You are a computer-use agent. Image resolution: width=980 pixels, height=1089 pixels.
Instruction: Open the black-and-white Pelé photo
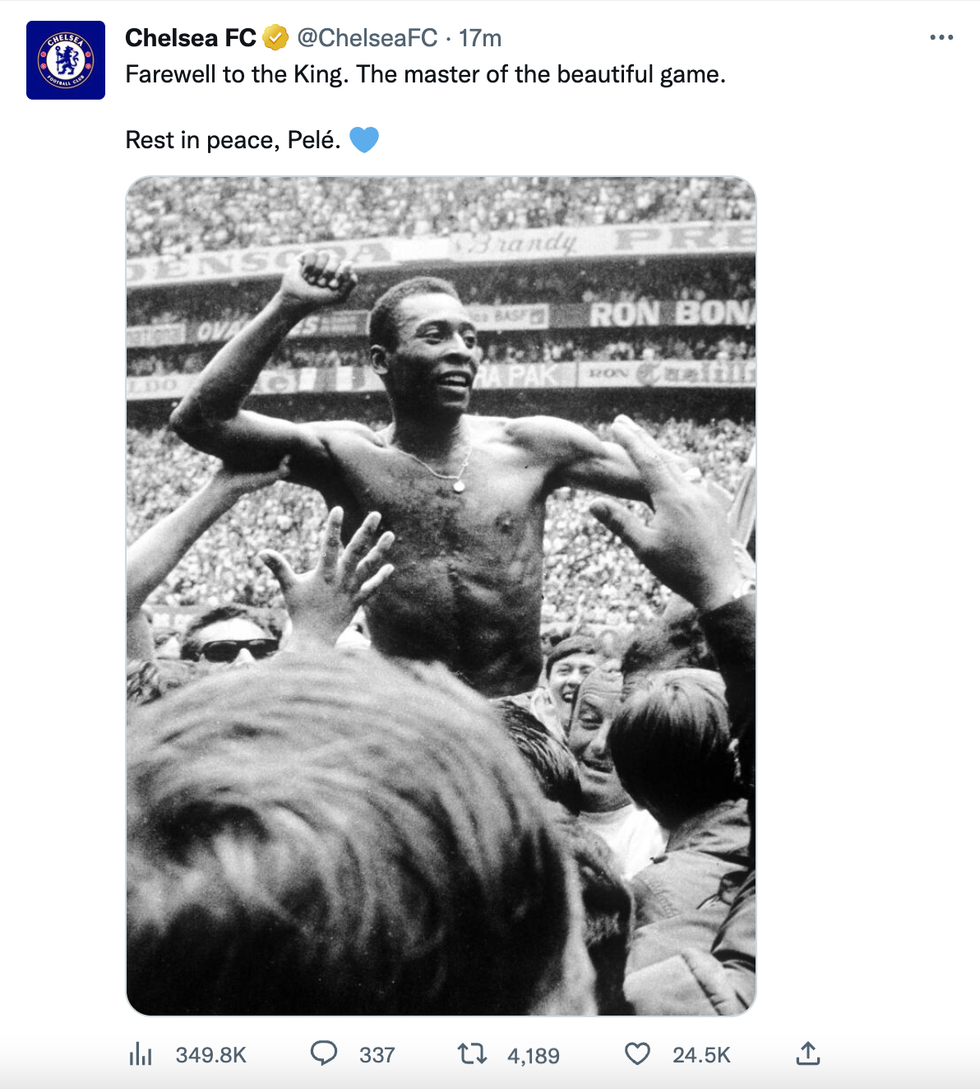[x=440, y=595]
